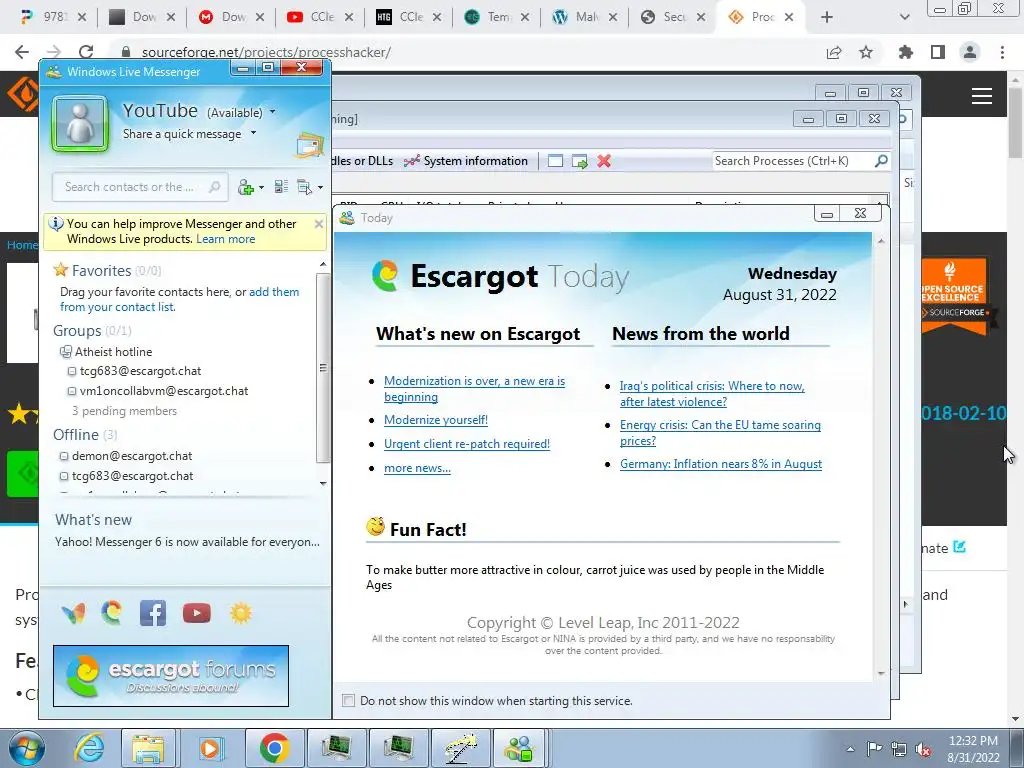Switch to the YouTube CCle tab
This screenshot has height=768, width=1024.
click(320, 18)
